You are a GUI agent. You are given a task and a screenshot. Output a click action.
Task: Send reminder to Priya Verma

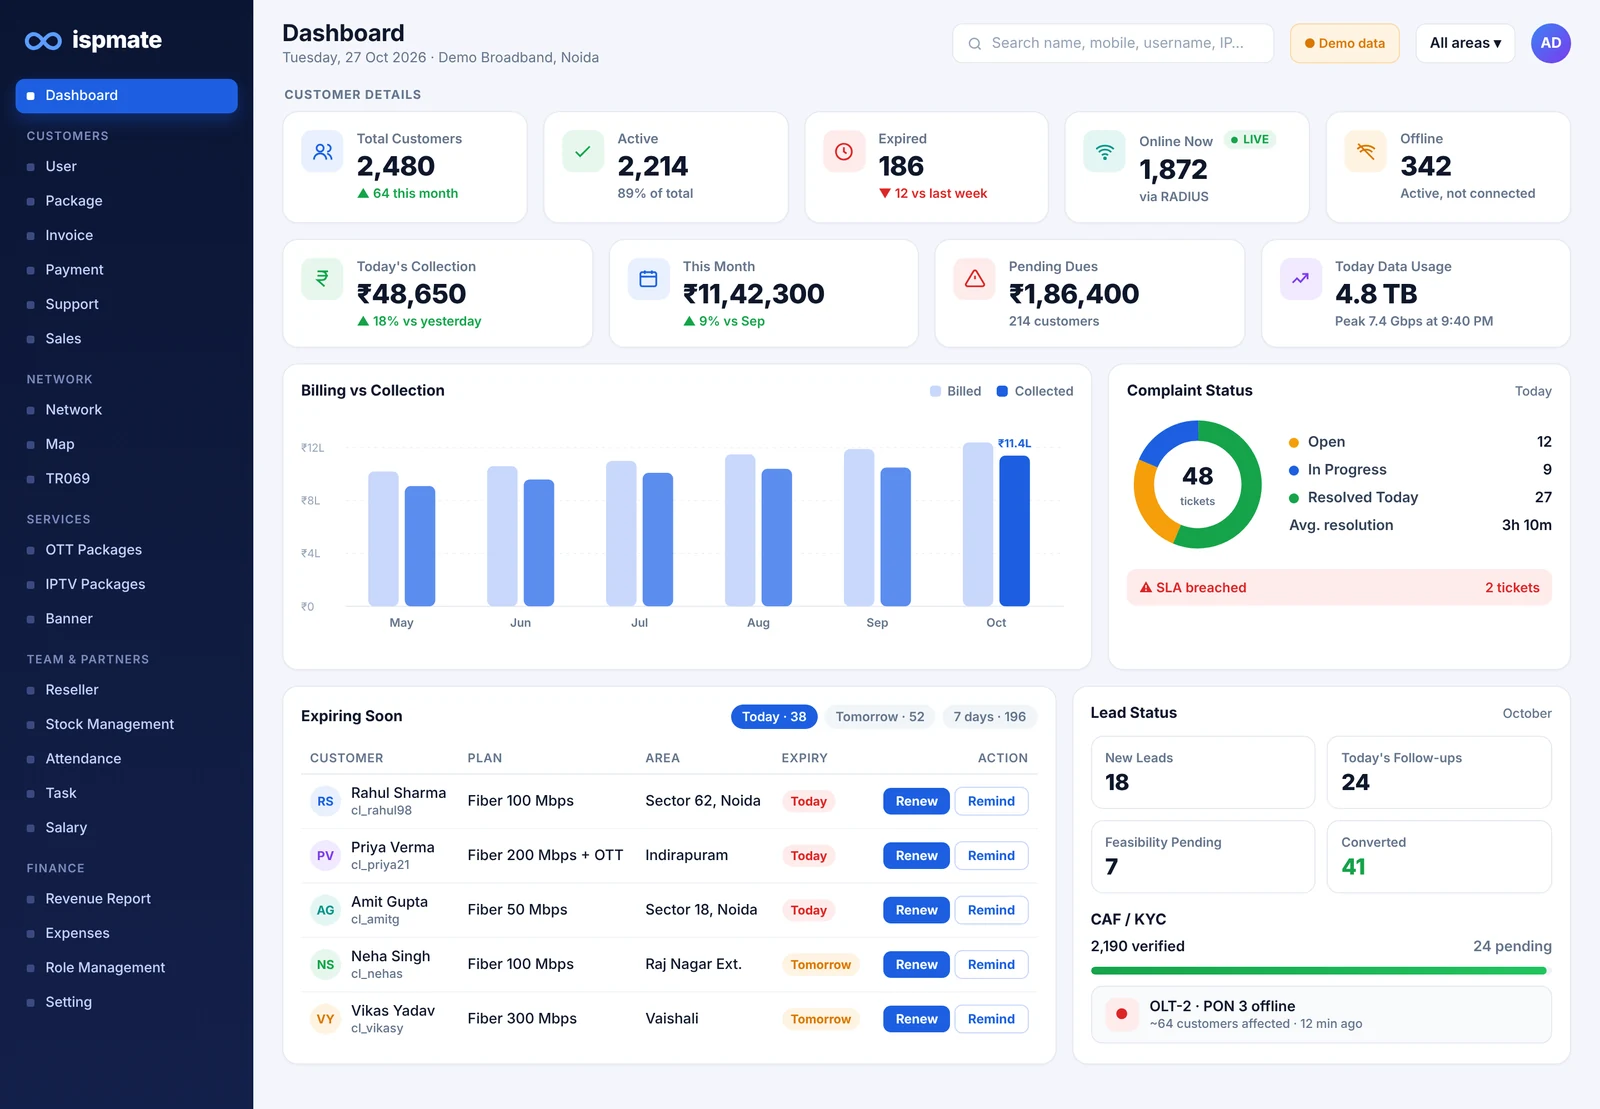(x=991, y=856)
